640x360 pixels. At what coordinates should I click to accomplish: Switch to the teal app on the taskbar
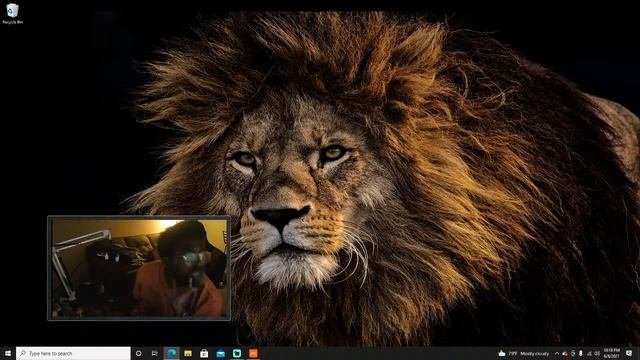click(x=237, y=353)
